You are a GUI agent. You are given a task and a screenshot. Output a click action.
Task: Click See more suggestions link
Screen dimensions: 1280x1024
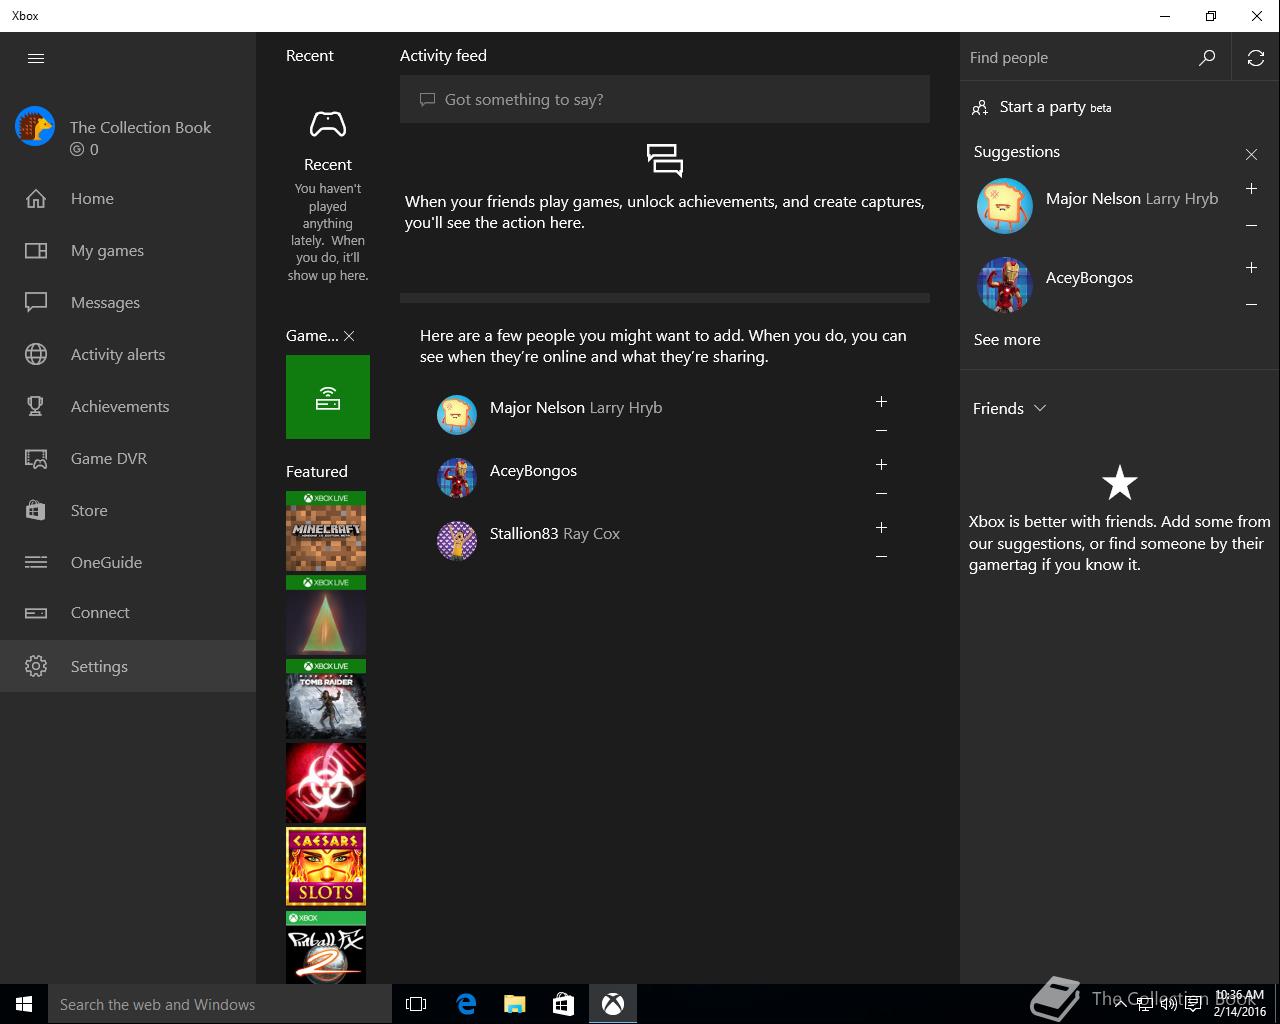[x=1007, y=340]
